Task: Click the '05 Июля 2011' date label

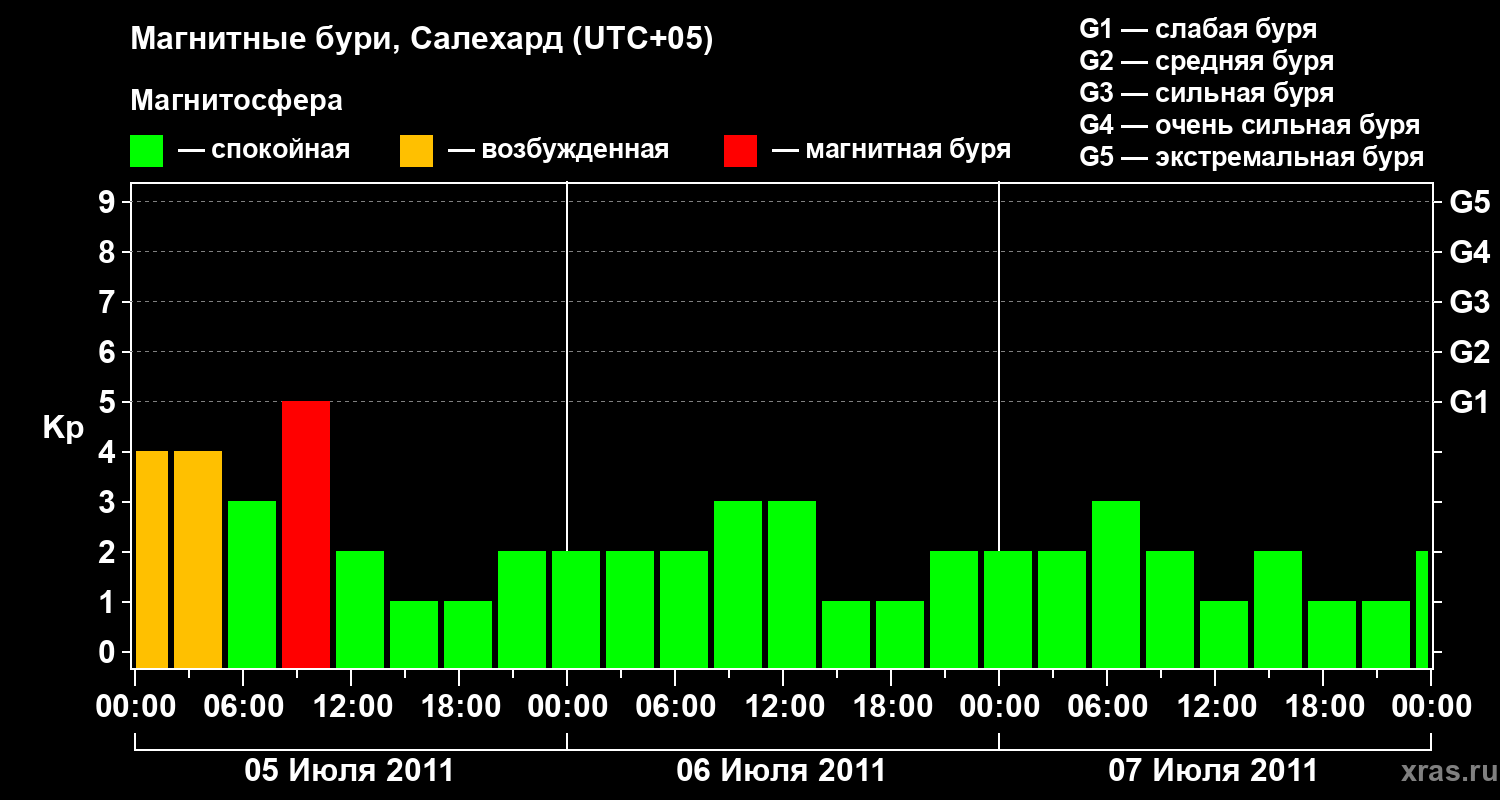Action: click(x=350, y=771)
